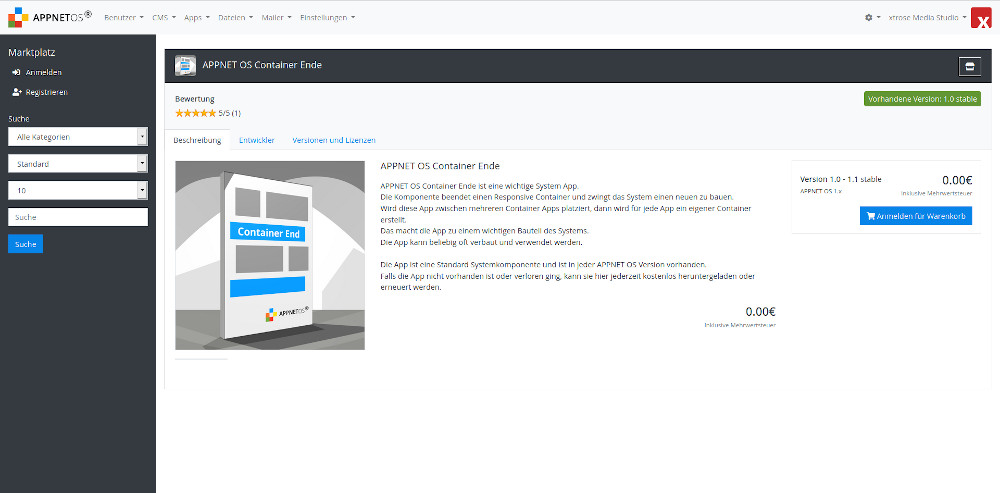Select the Beschreibung tab
Screen dimensions: 1000x493
point(197,140)
